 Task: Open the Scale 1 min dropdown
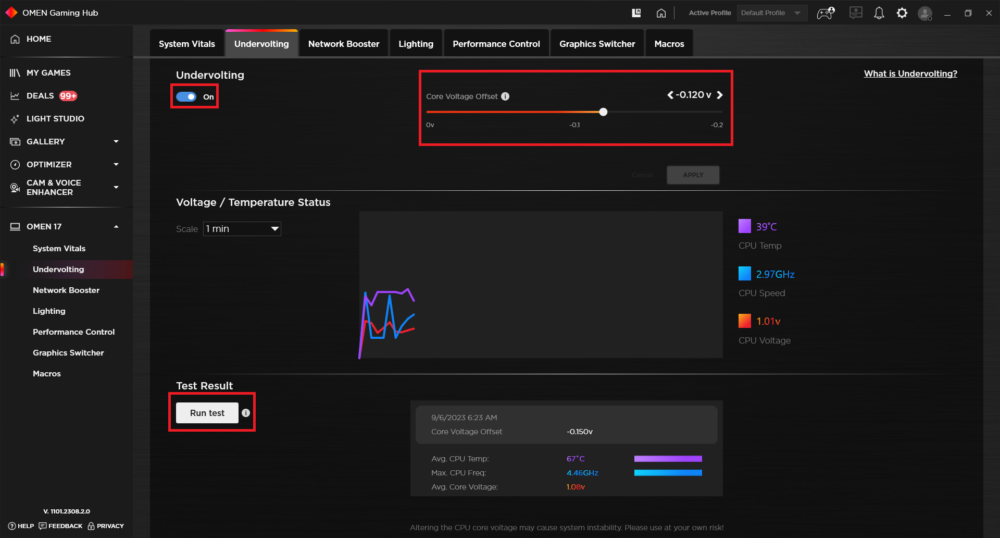pyautogui.click(x=242, y=229)
